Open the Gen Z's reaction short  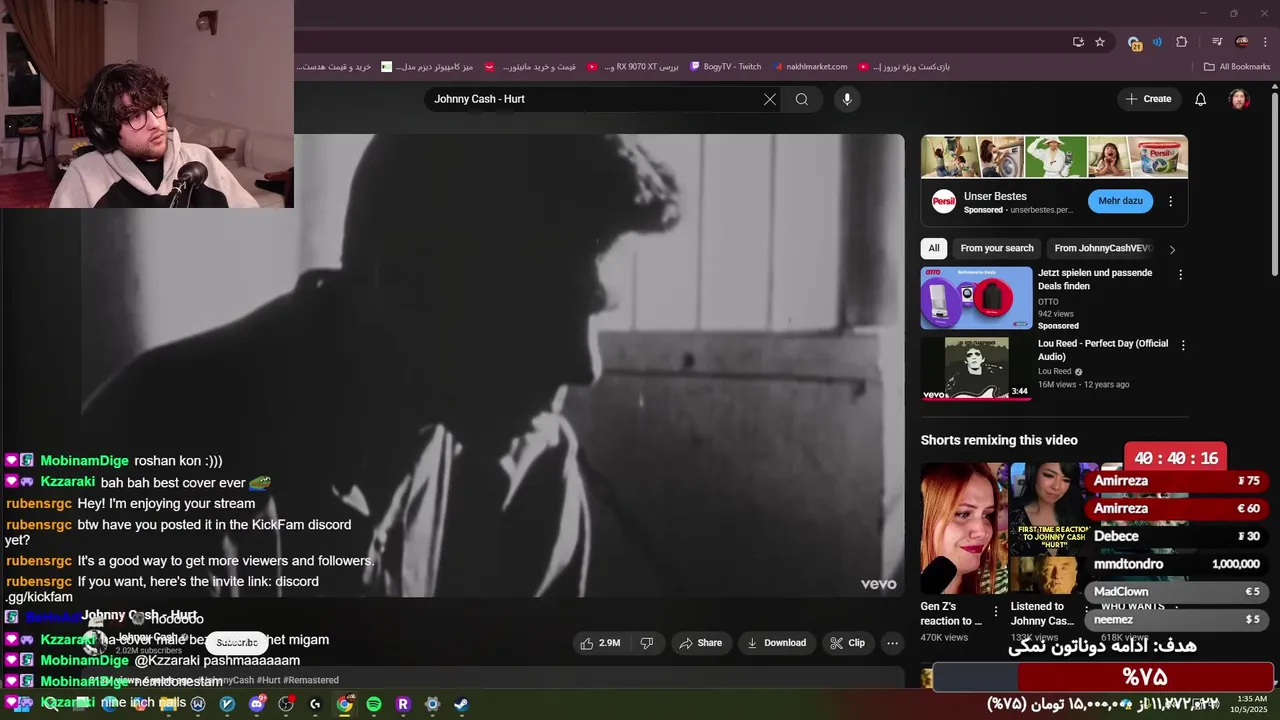tap(964, 528)
